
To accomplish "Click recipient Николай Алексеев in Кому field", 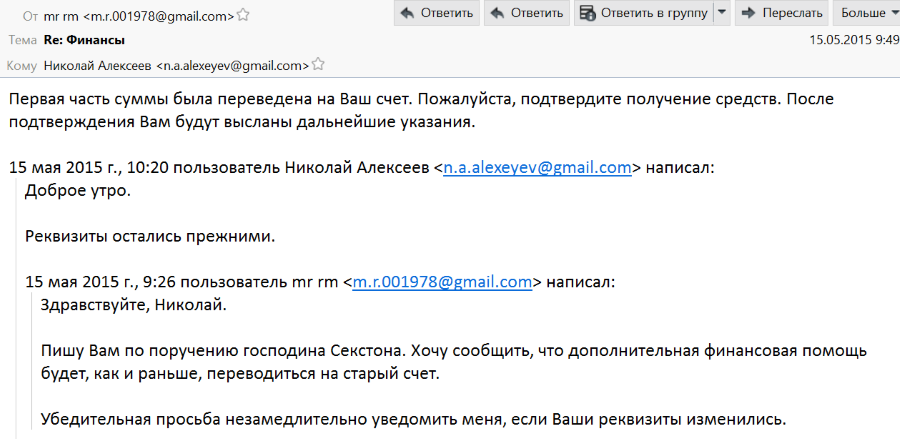I will [98, 65].
